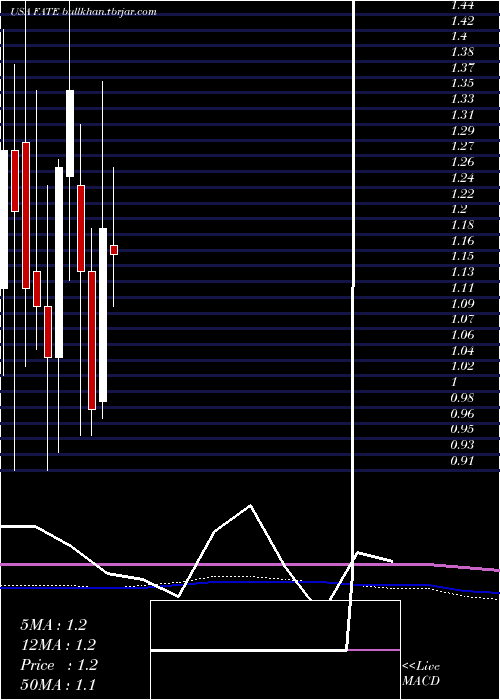This screenshot has width=500, height=700.
Task: Click the 1.18 price axis label
Action: pyautogui.click(x=462, y=225)
